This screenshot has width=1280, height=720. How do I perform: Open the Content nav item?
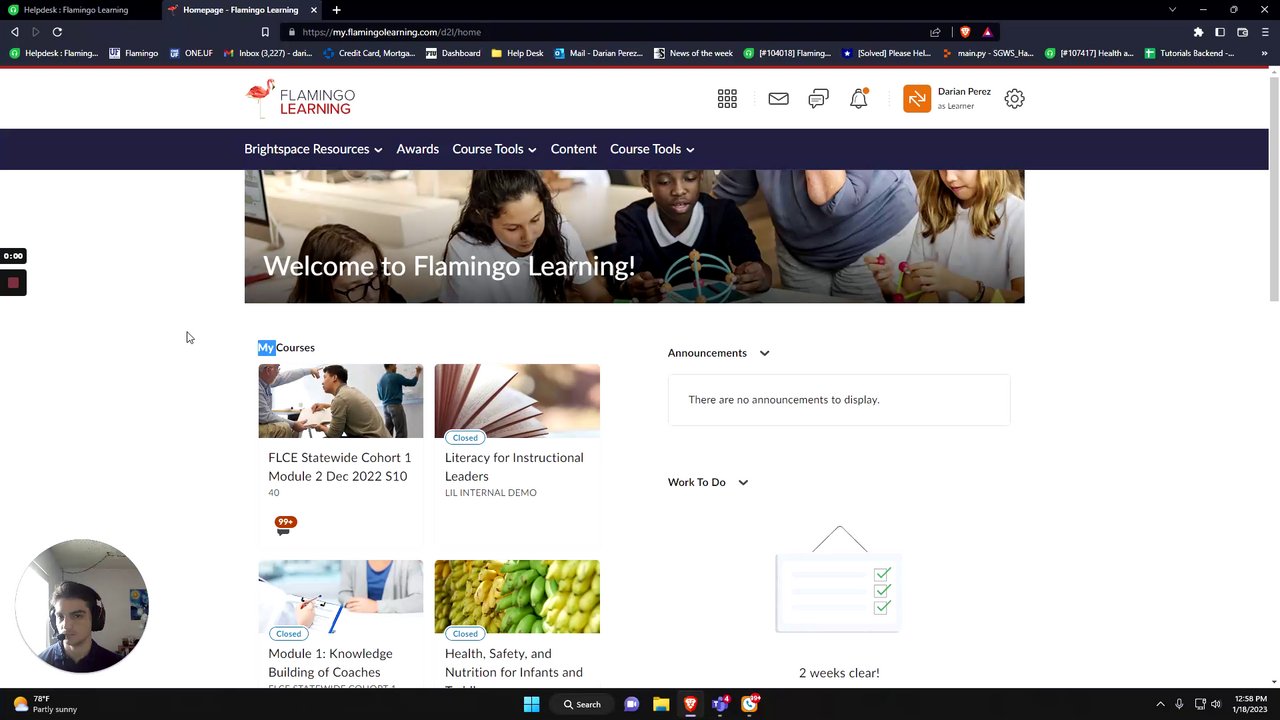click(x=573, y=149)
